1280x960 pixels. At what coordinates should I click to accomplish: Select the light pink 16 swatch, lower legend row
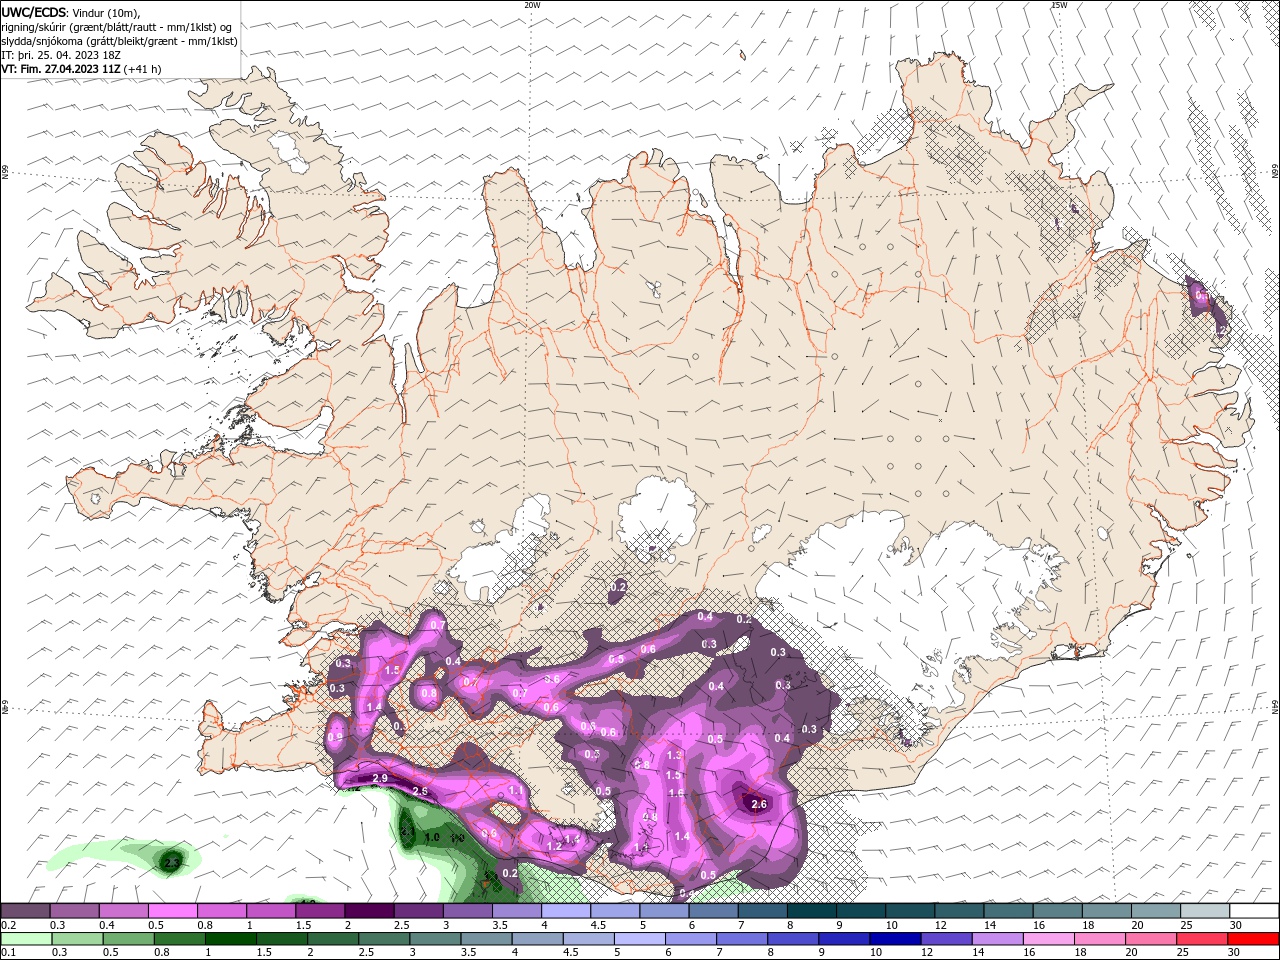coord(1047,939)
